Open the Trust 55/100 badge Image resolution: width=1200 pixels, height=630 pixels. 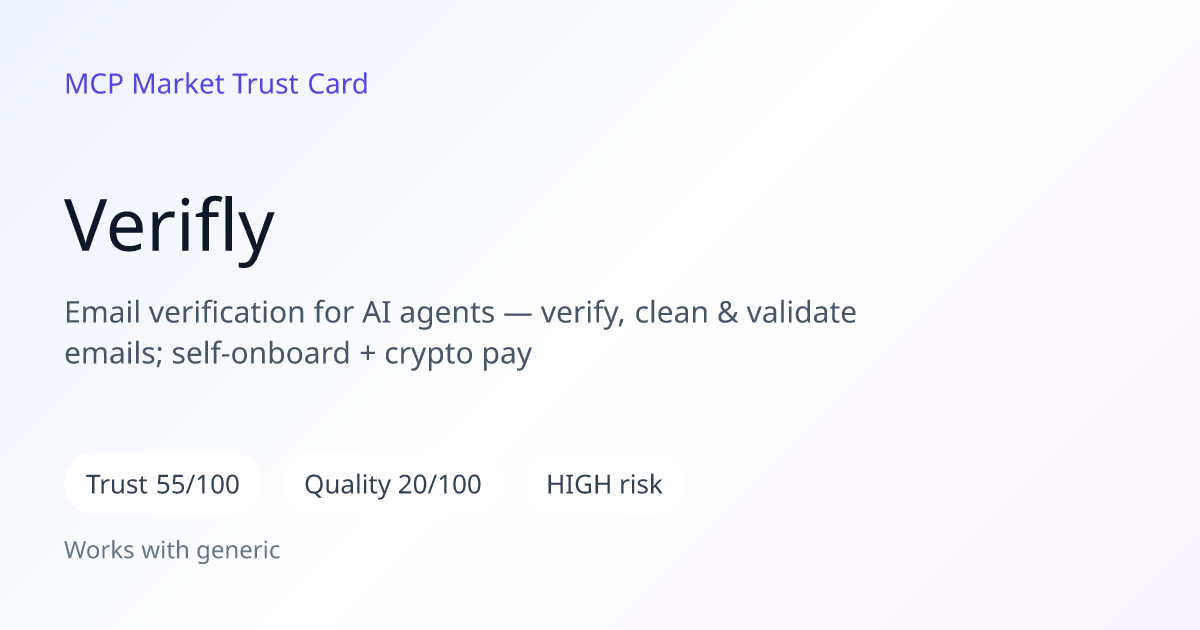coord(163,485)
